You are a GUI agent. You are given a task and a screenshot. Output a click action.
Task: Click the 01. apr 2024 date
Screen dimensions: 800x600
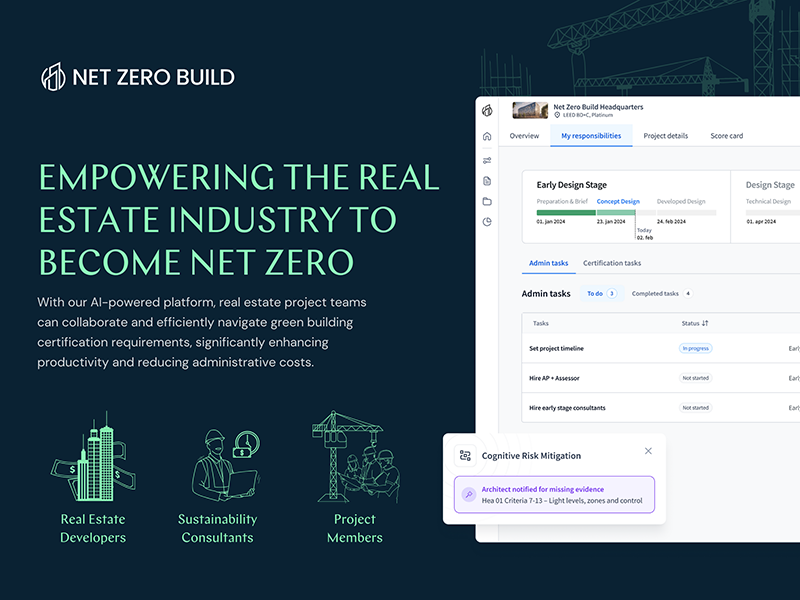(761, 222)
